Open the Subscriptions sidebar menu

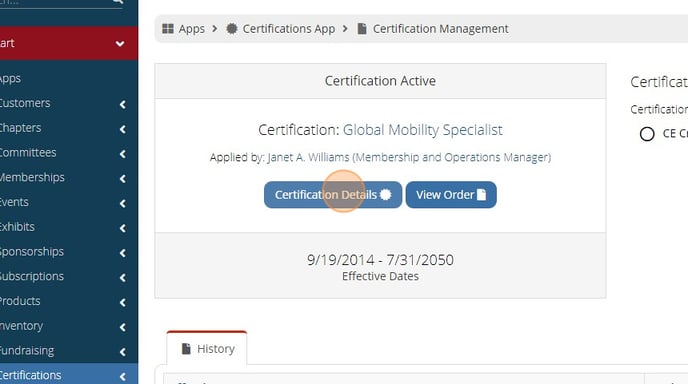(32, 276)
